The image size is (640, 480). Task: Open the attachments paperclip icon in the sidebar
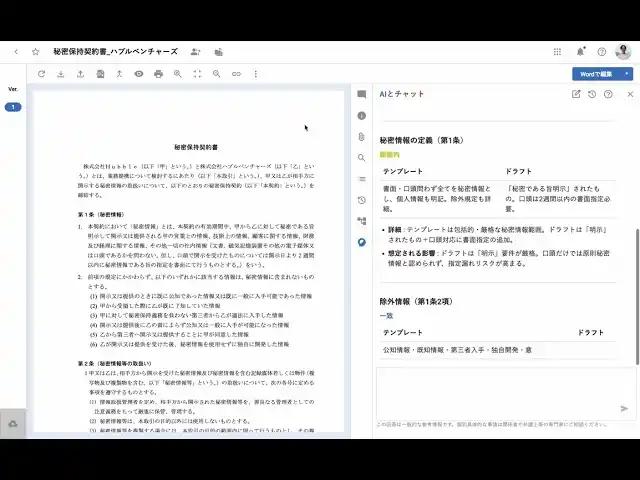point(362,137)
